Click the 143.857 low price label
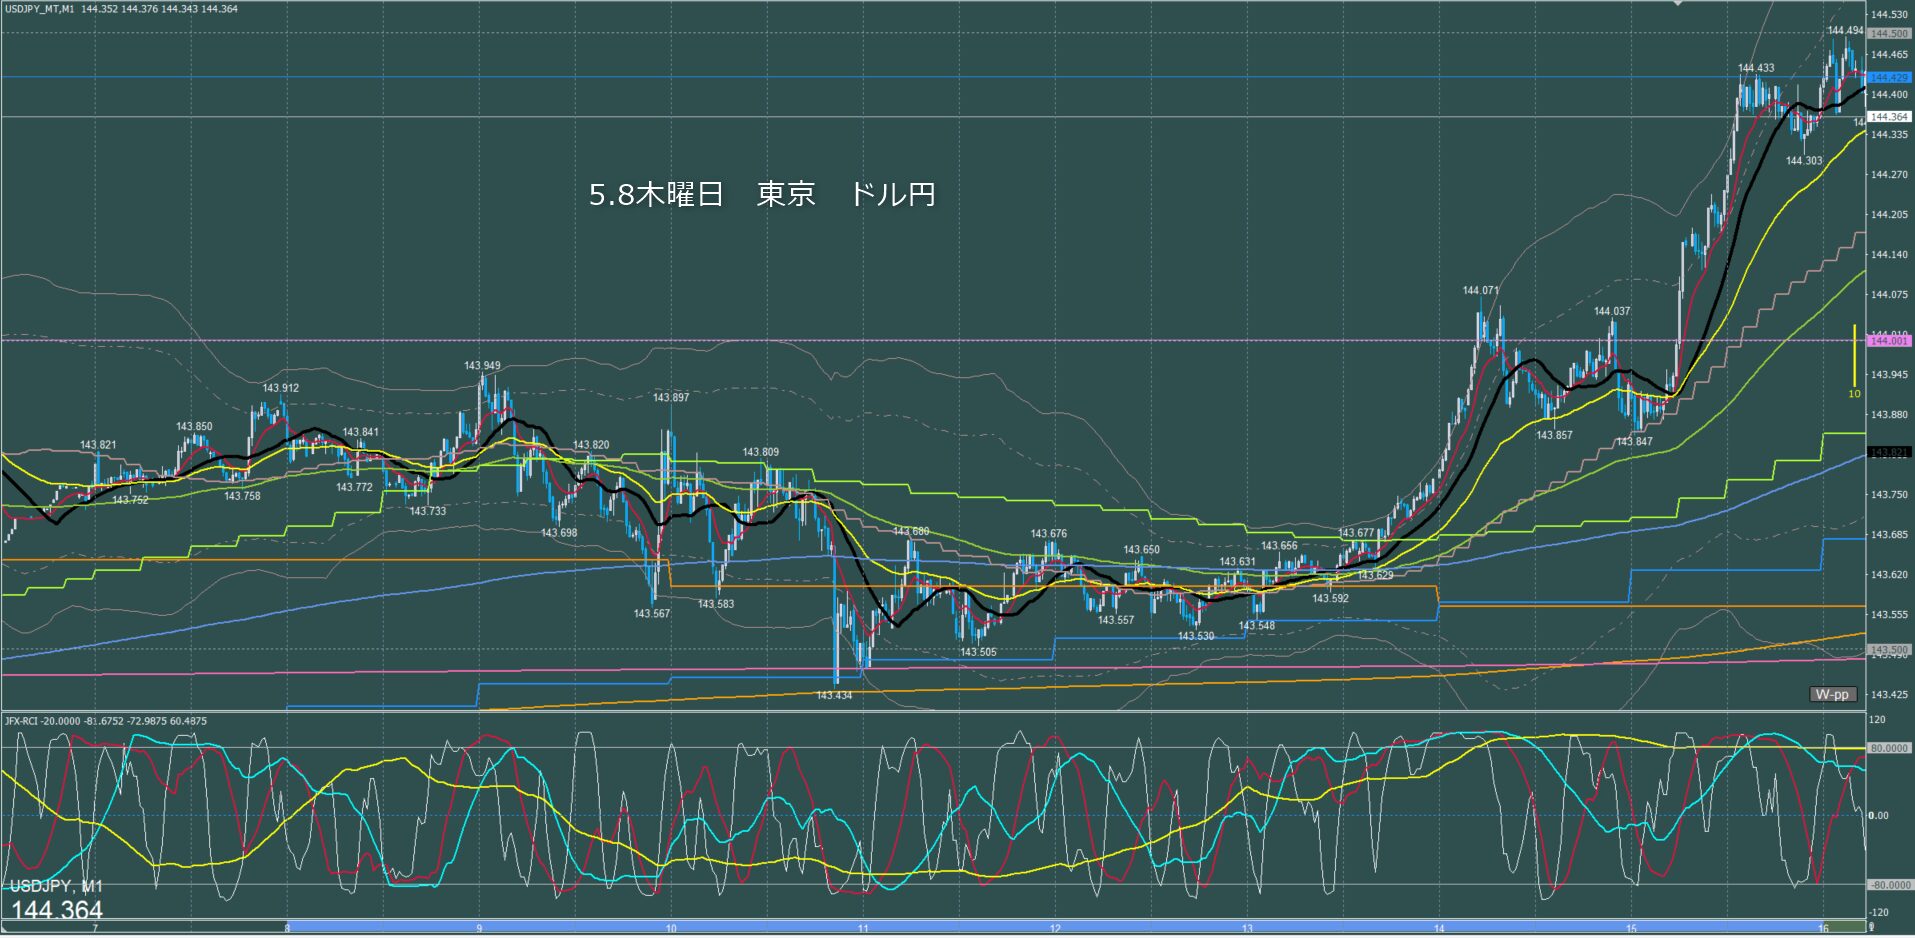 [x=1554, y=435]
